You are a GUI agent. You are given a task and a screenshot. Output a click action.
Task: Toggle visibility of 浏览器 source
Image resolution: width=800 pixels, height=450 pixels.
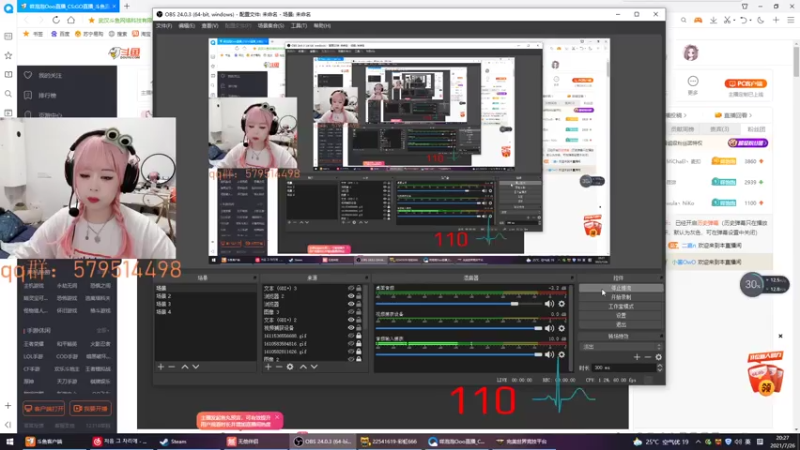pos(351,304)
